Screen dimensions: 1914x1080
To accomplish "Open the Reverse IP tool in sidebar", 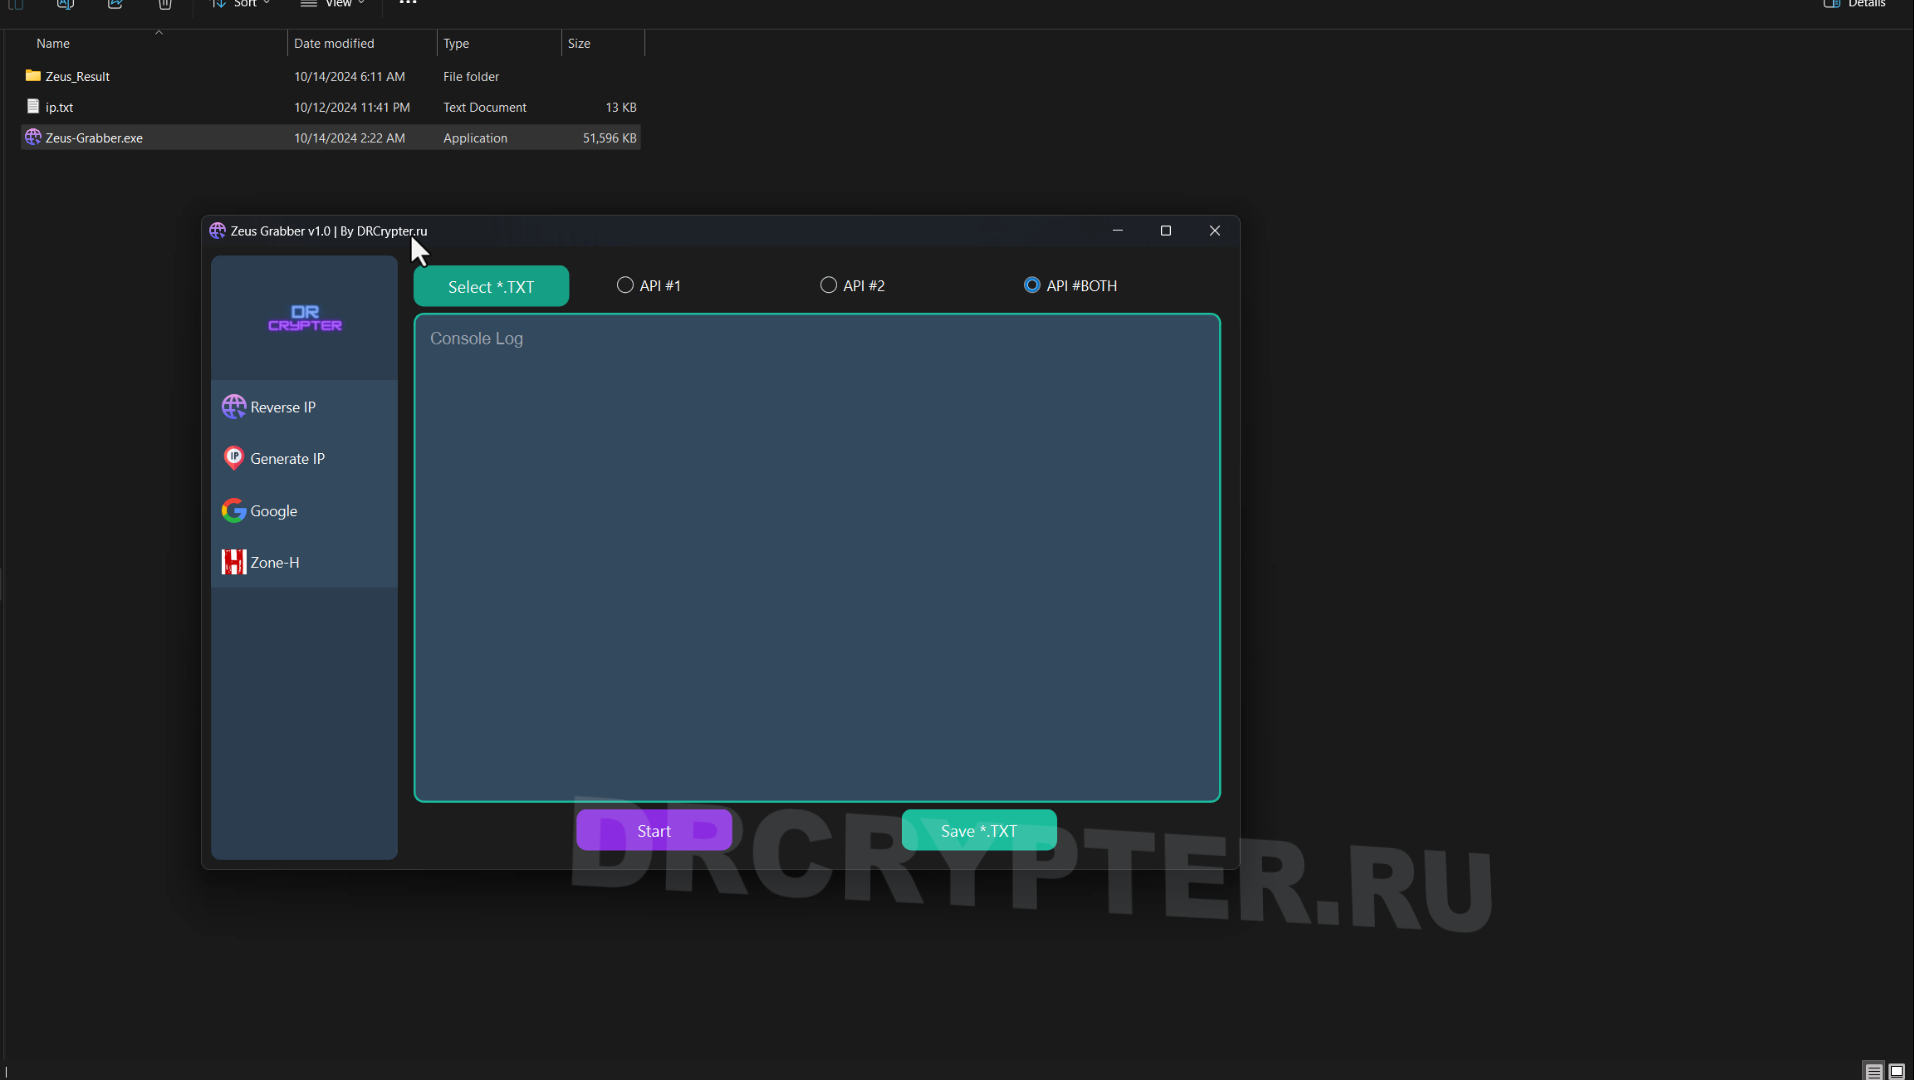I will pos(304,407).
